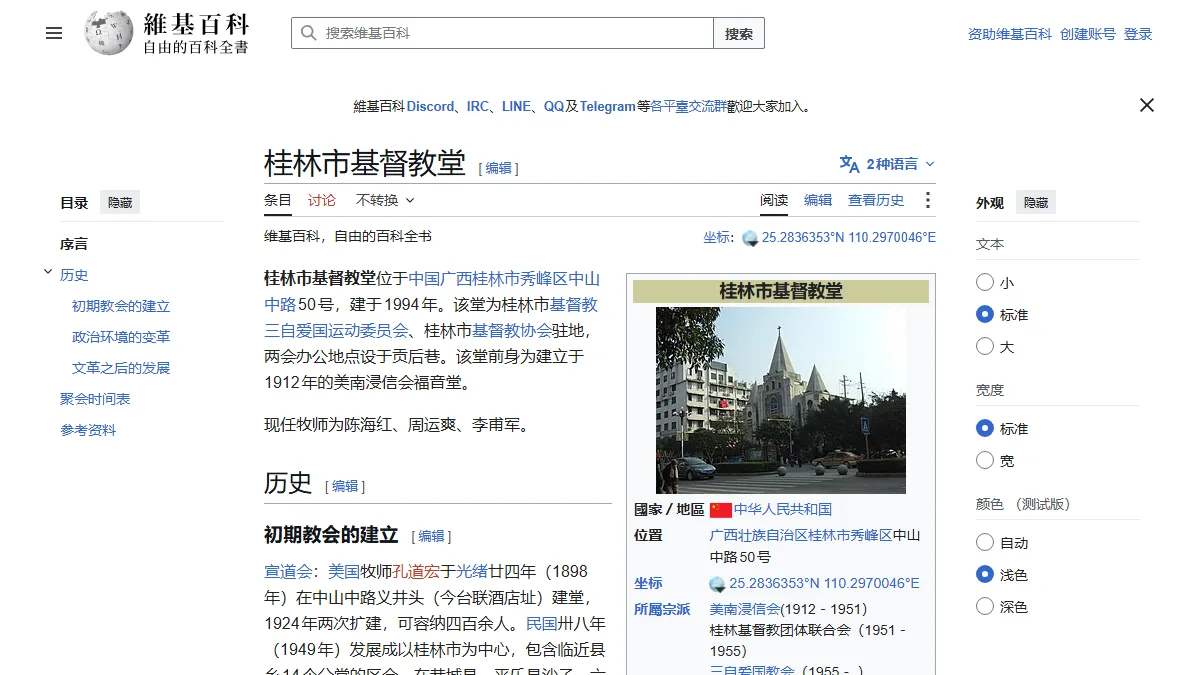The height and width of the screenshot is (675, 1200).
Task: Open the main hamburger menu
Action: 54,33
